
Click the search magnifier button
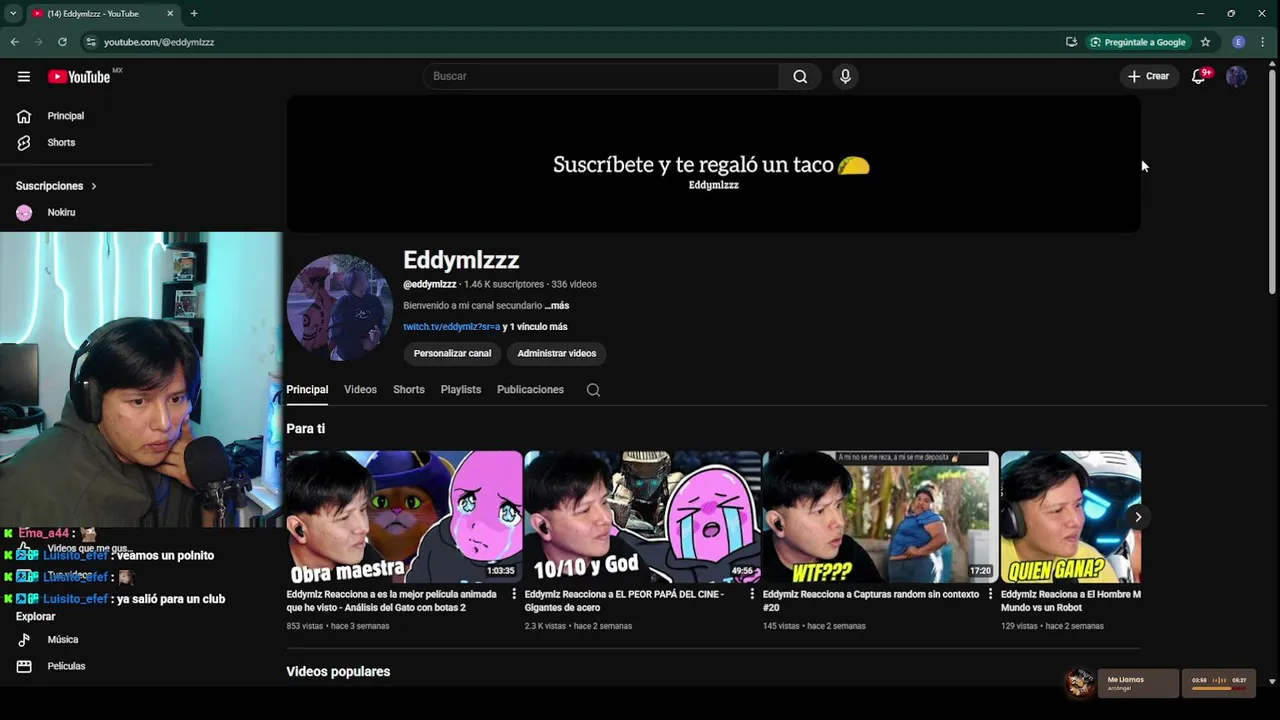click(800, 76)
